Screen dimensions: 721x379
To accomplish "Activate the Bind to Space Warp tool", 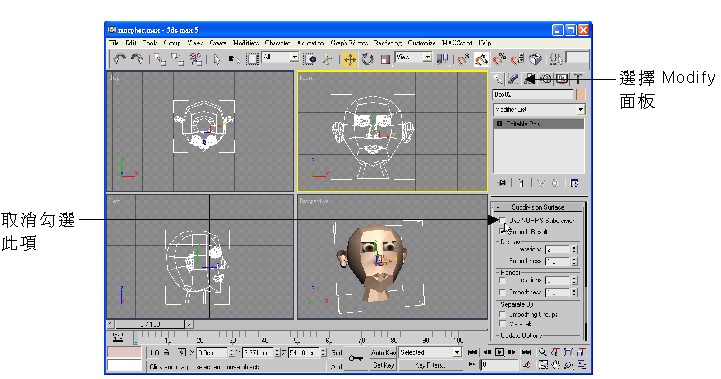I will pos(195,59).
